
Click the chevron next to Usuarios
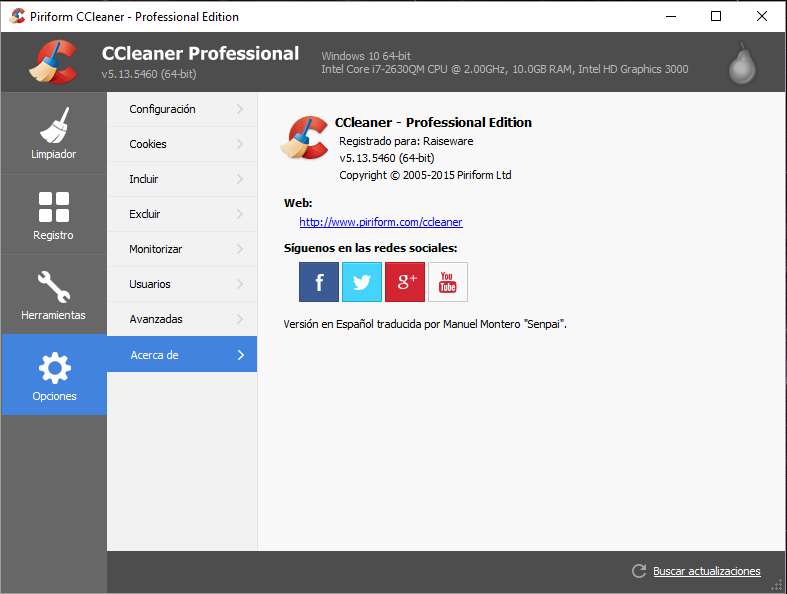pos(240,284)
